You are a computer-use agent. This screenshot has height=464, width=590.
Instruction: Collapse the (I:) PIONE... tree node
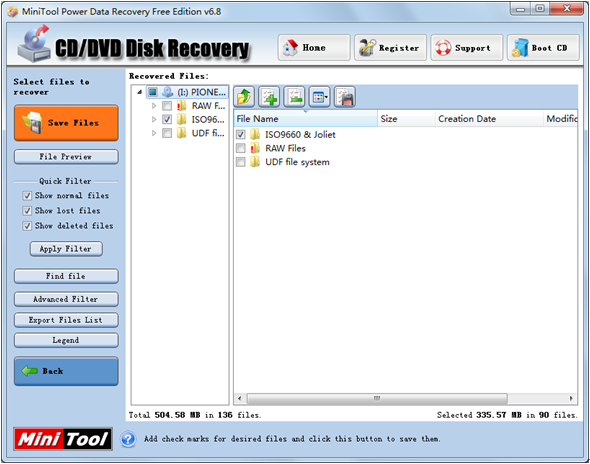(x=140, y=92)
